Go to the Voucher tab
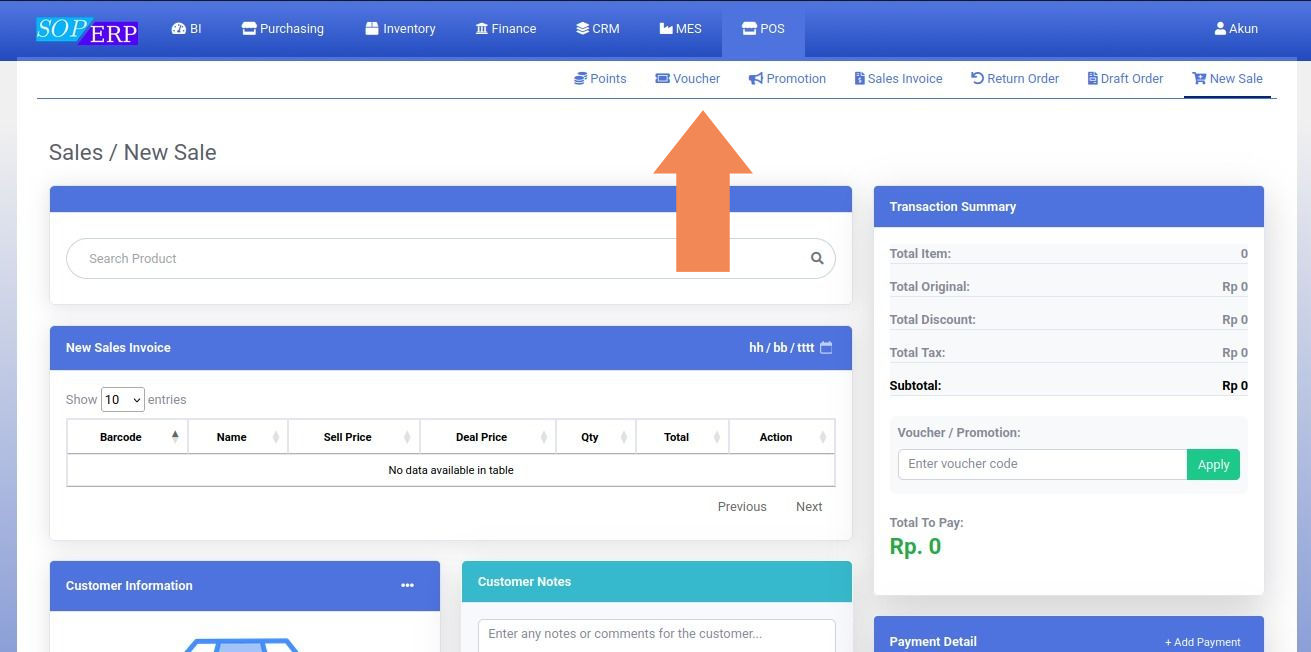The height and width of the screenshot is (652, 1311). 688,78
